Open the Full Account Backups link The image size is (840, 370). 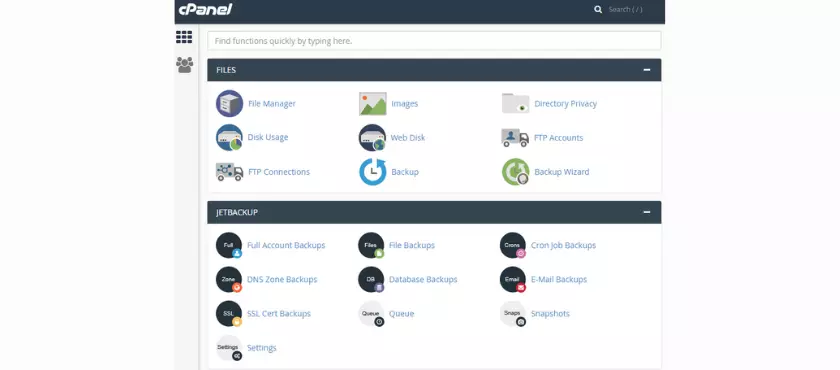[x=286, y=245]
